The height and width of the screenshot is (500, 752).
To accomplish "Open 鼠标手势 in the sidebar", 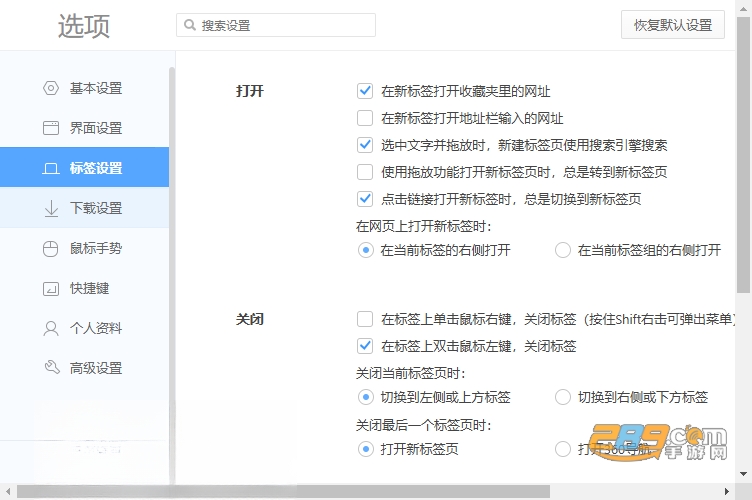I will pos(84,248).
